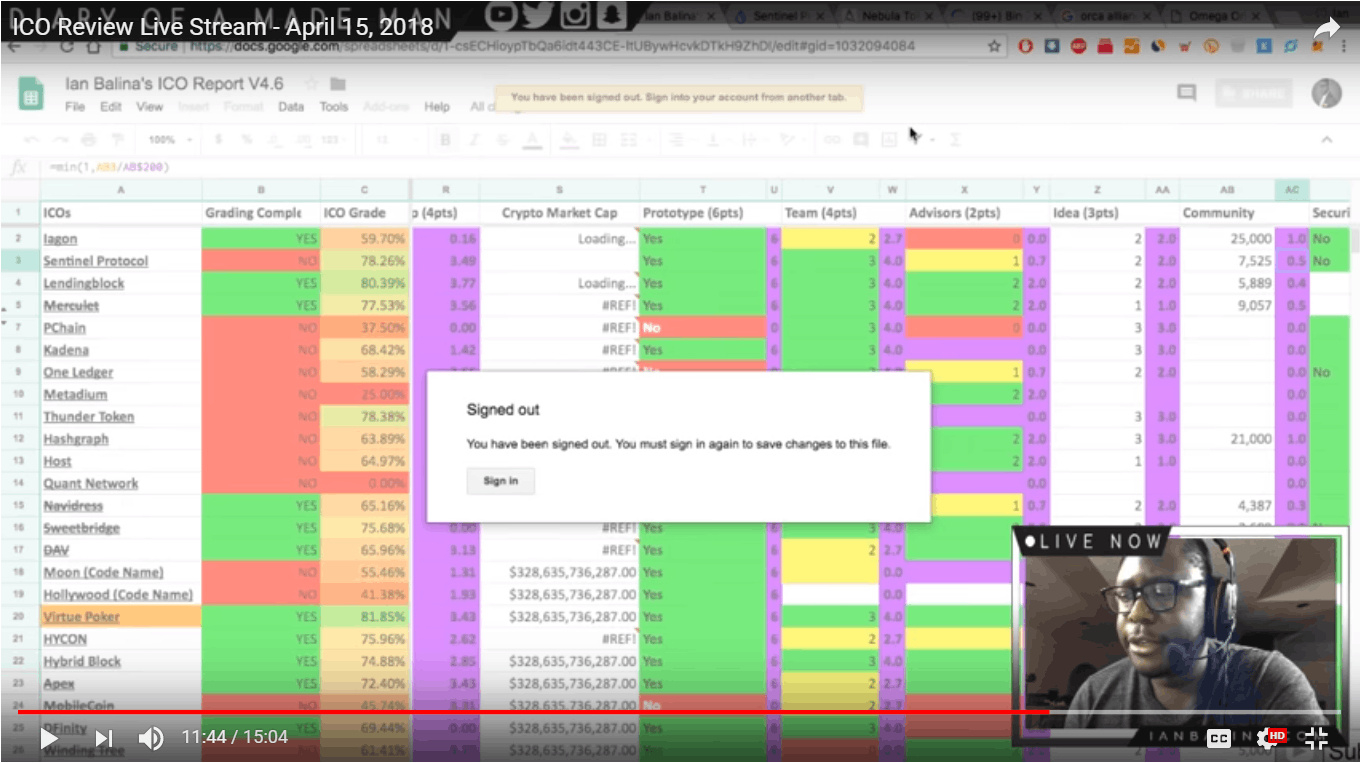Click the Redo icon in Sheets toolbar
1361x763 pixels.
coord(59,140)
